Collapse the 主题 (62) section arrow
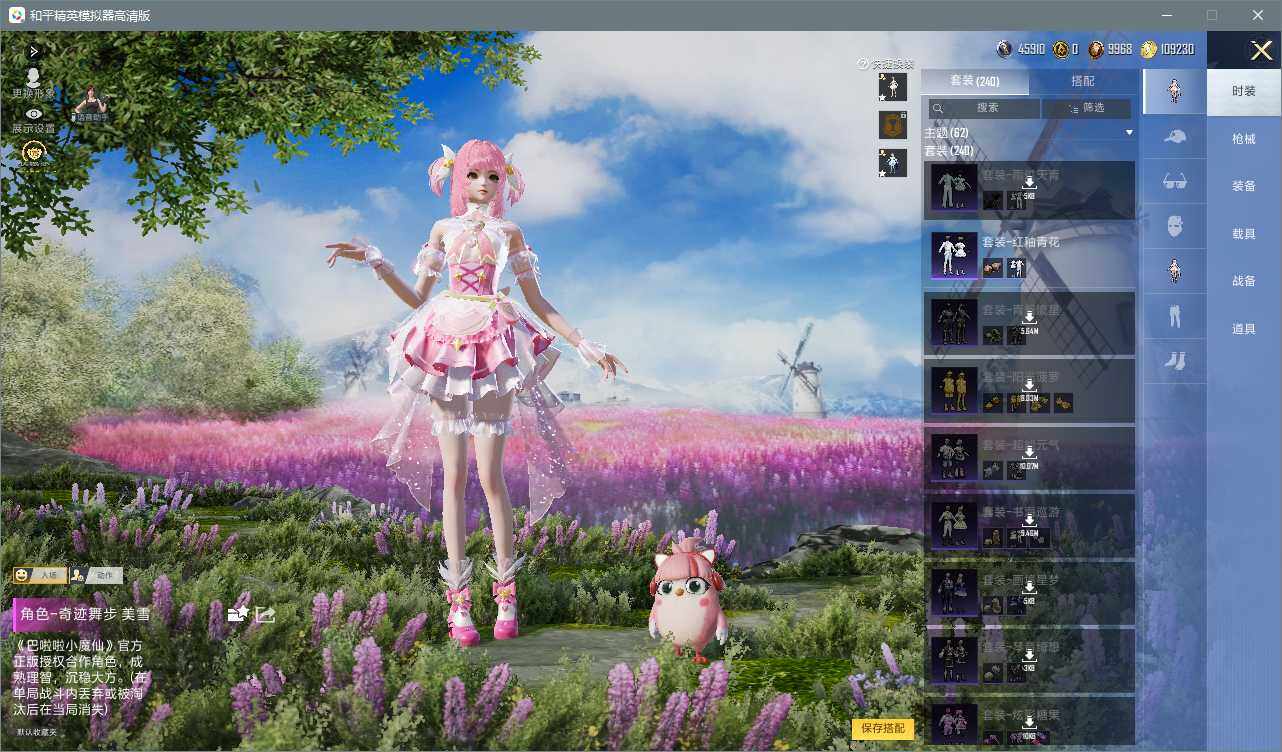The height and width of the screenshot is (752, 1282). point(1129,133)
